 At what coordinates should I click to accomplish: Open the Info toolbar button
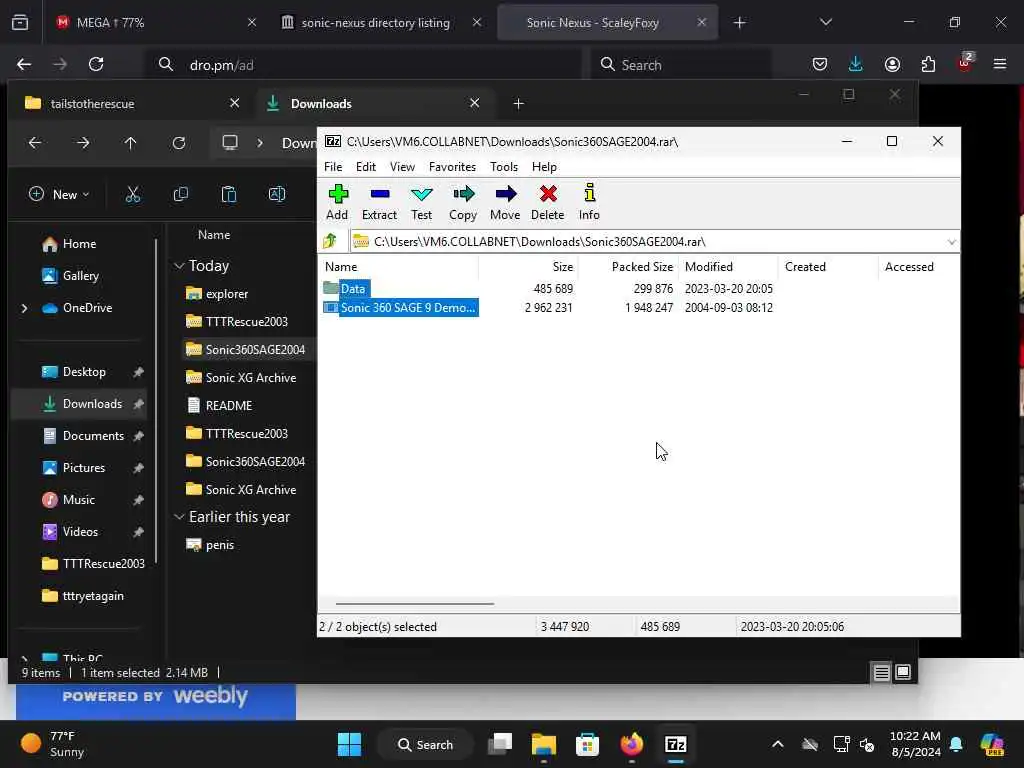(589, 202)
